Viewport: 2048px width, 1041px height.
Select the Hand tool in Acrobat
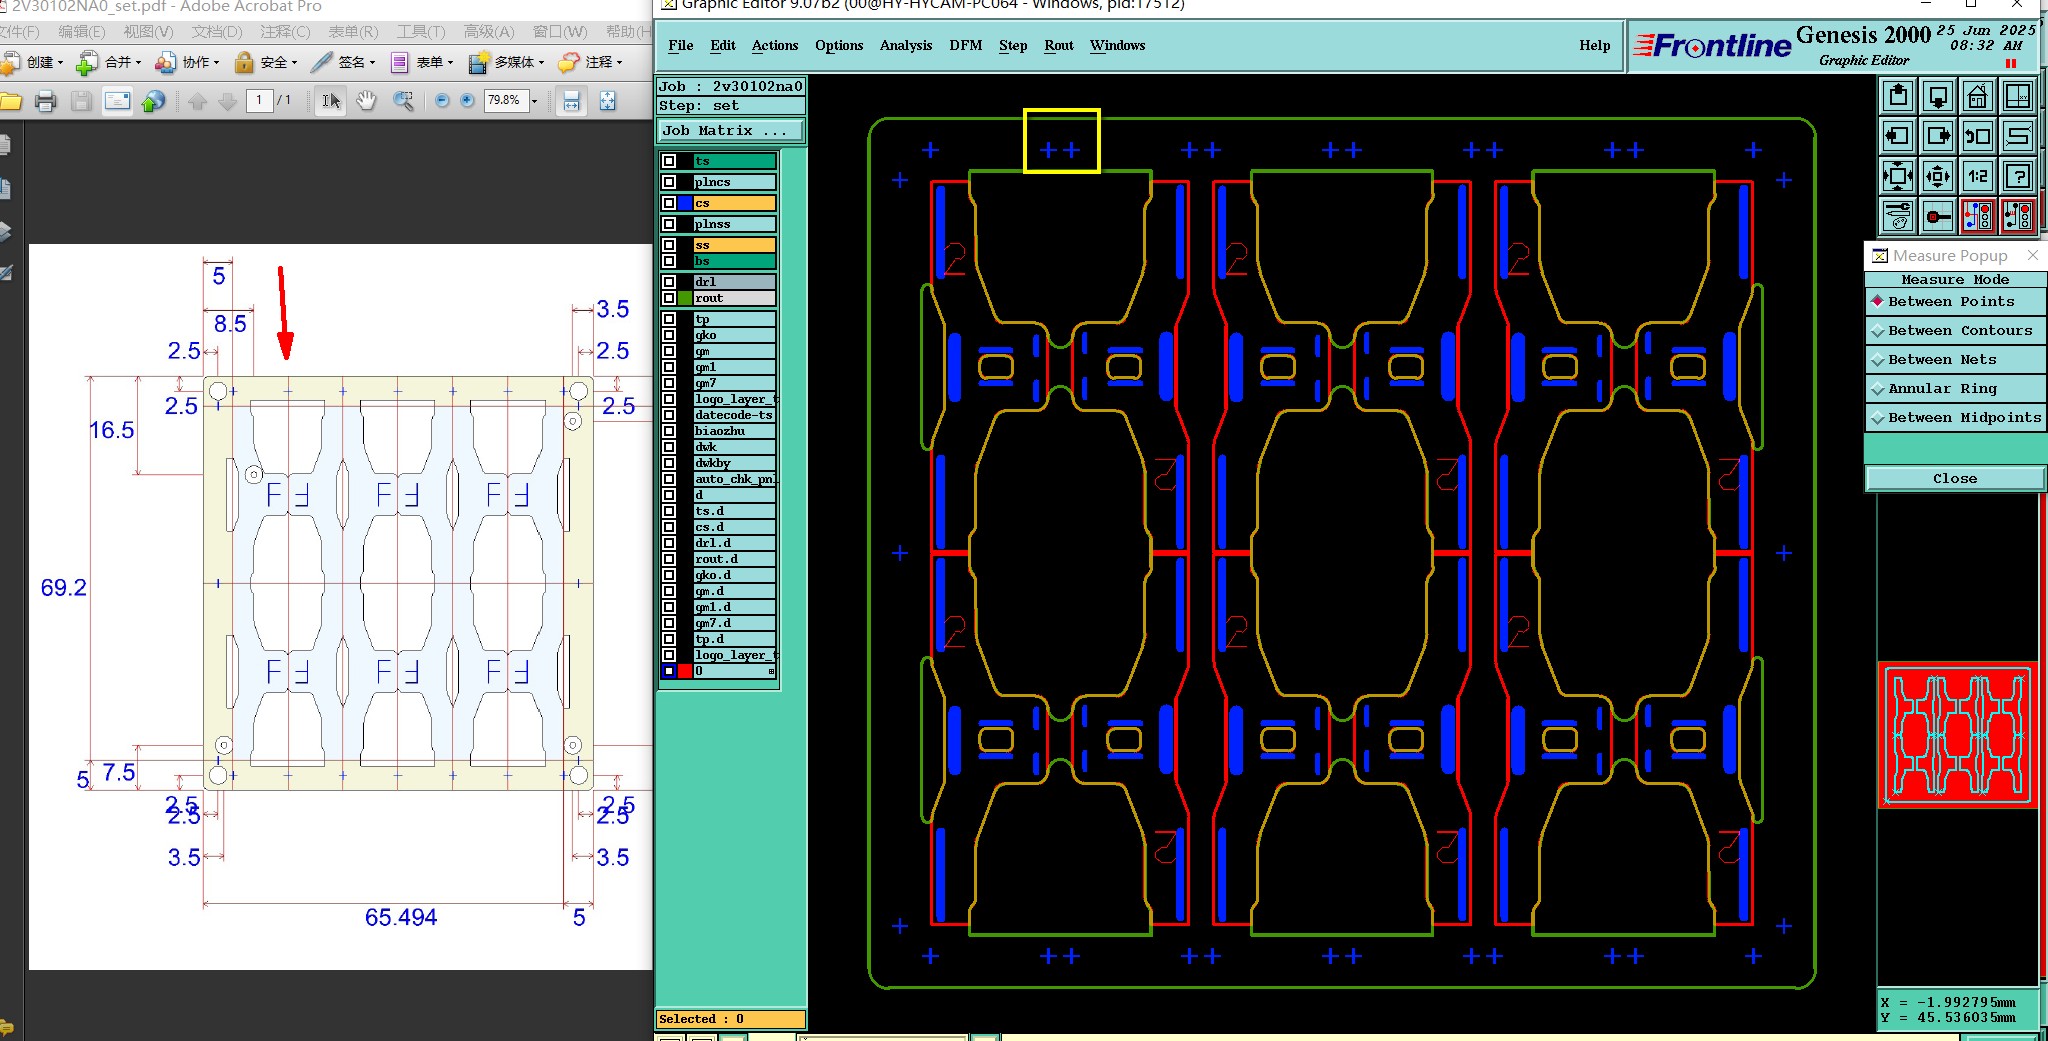[366, 100]
